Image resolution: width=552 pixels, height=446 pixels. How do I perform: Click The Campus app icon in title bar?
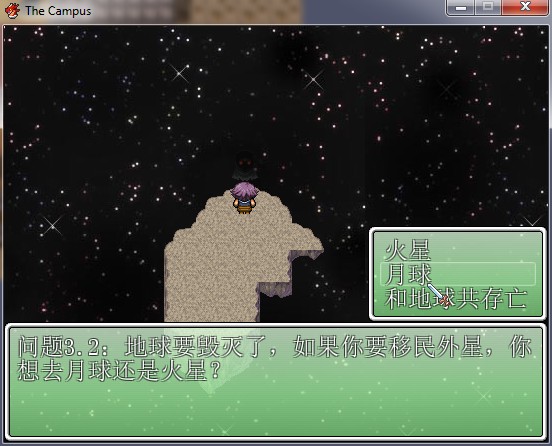click(x=12, y=11)
